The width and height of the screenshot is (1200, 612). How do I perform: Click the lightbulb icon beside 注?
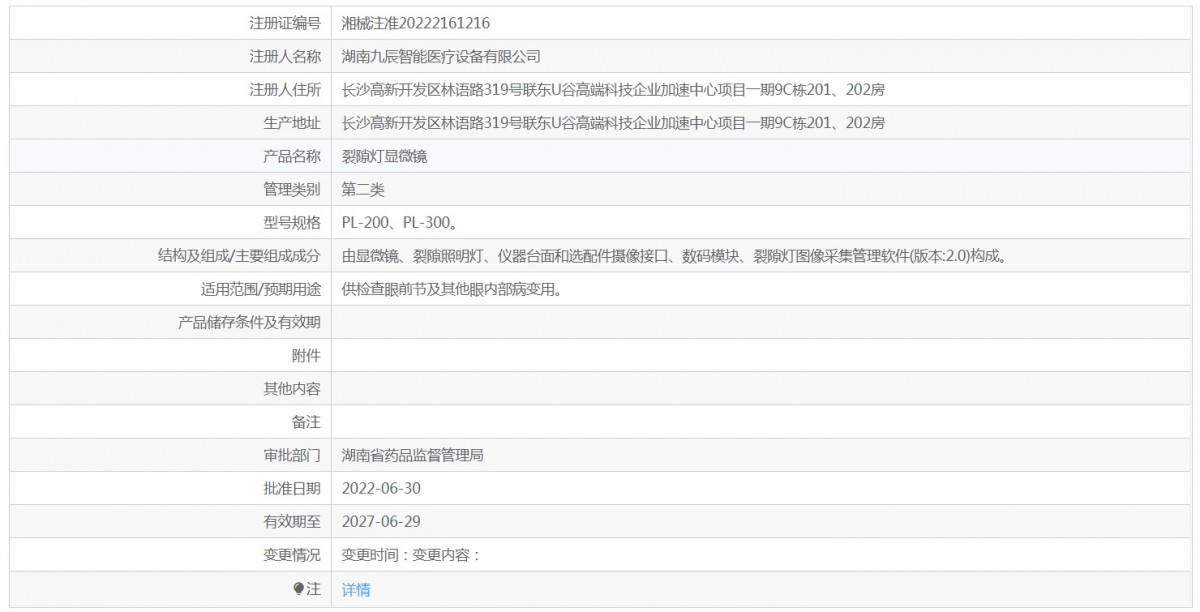(298, 589)
